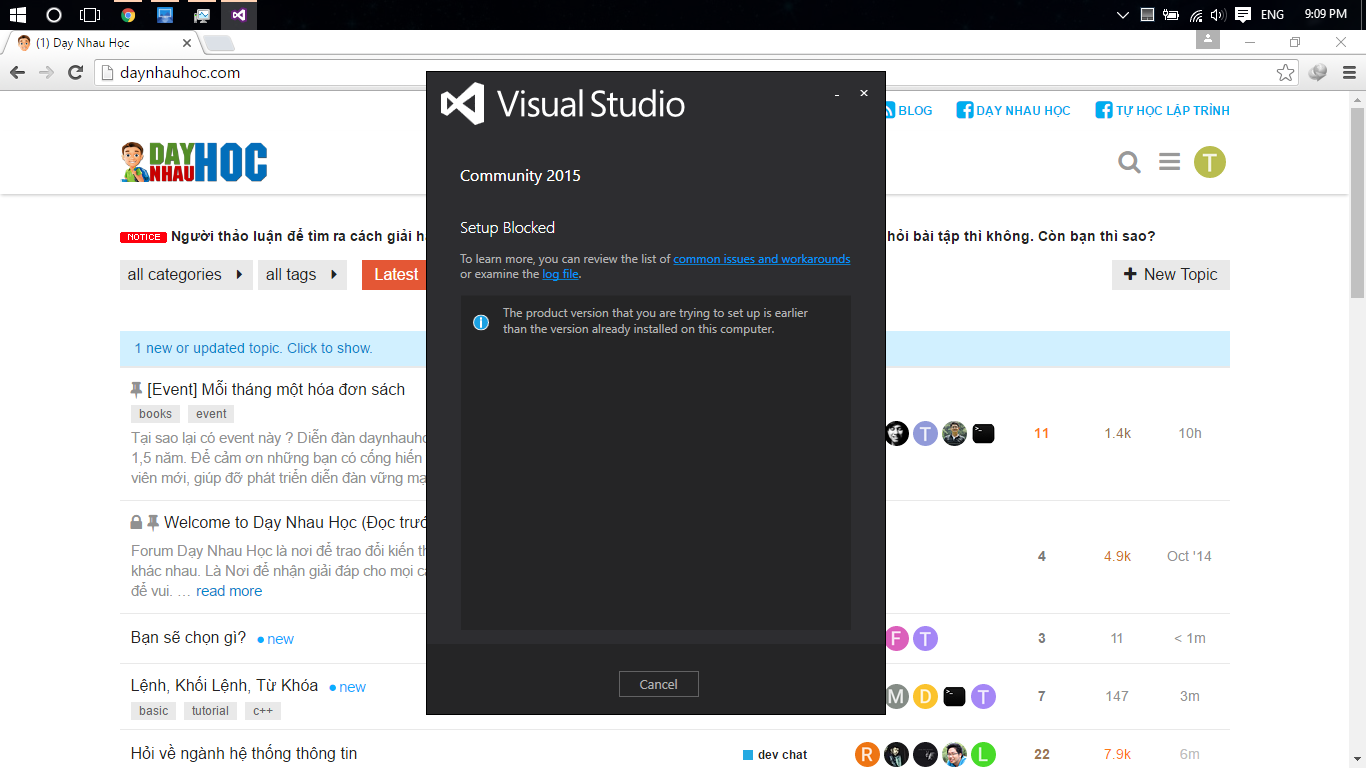Click the 11 replies count
Viewport: 1366px width, 768px height.
[1042, 434]
